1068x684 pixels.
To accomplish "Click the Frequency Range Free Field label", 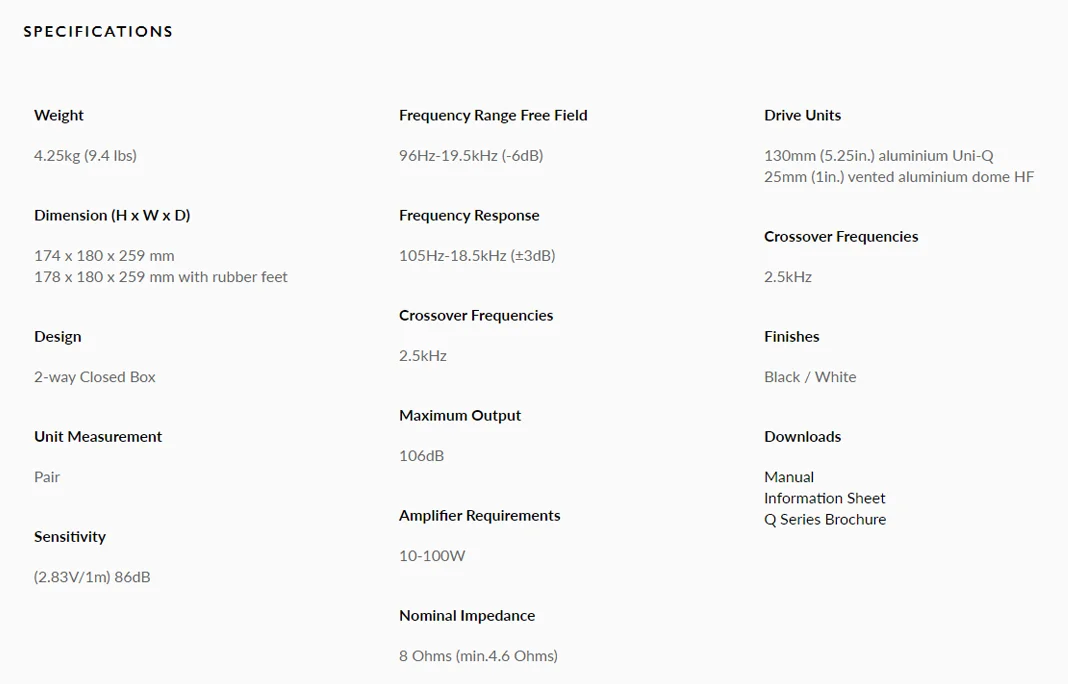I will [x=493, y=115].
